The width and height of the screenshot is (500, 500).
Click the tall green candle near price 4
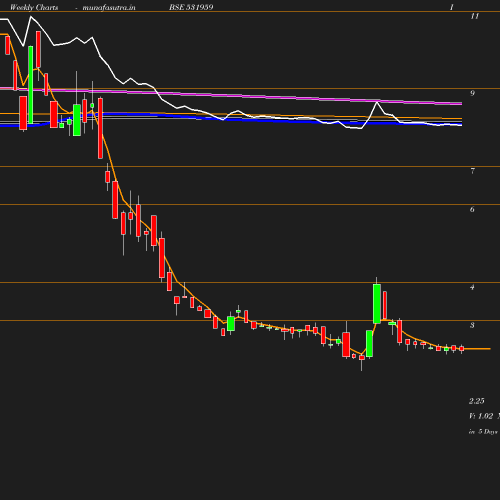pyautogui.click(x=377, y=304)
